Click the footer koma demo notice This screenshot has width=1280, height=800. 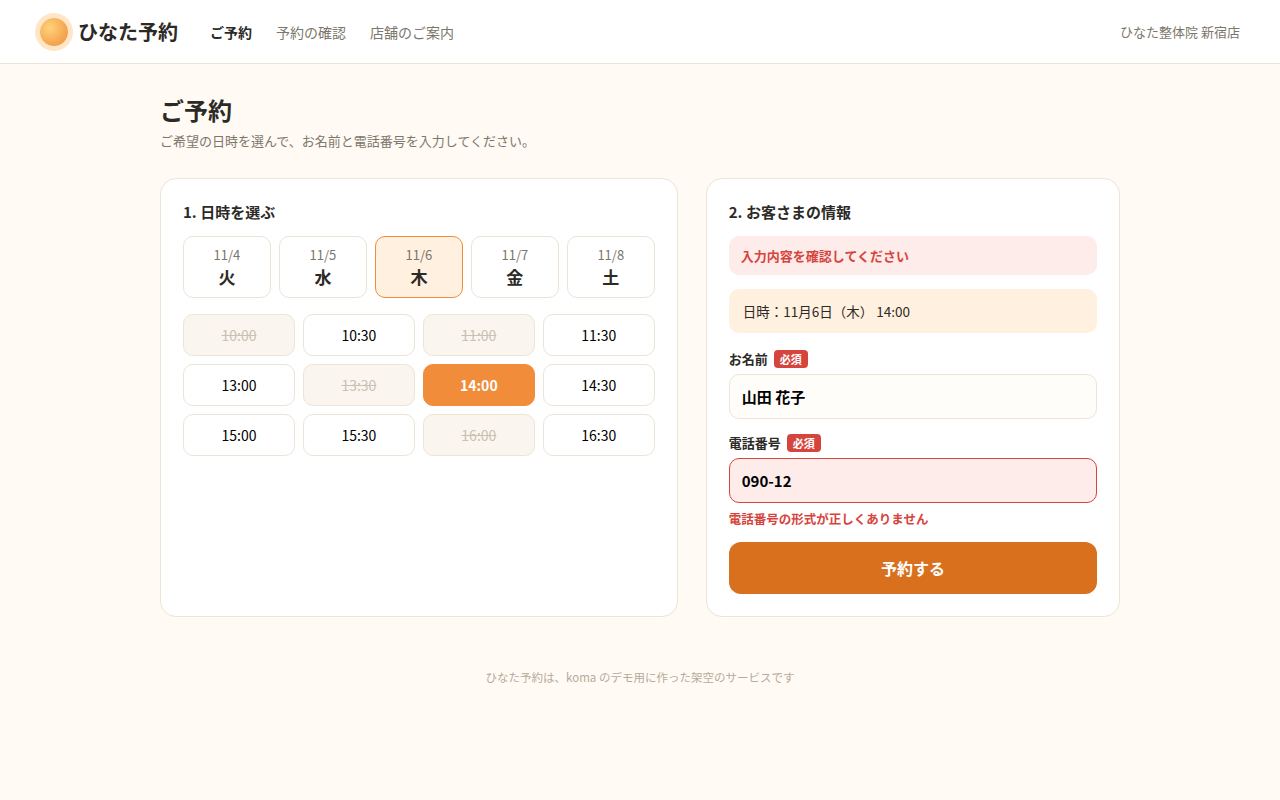[640, 677]
